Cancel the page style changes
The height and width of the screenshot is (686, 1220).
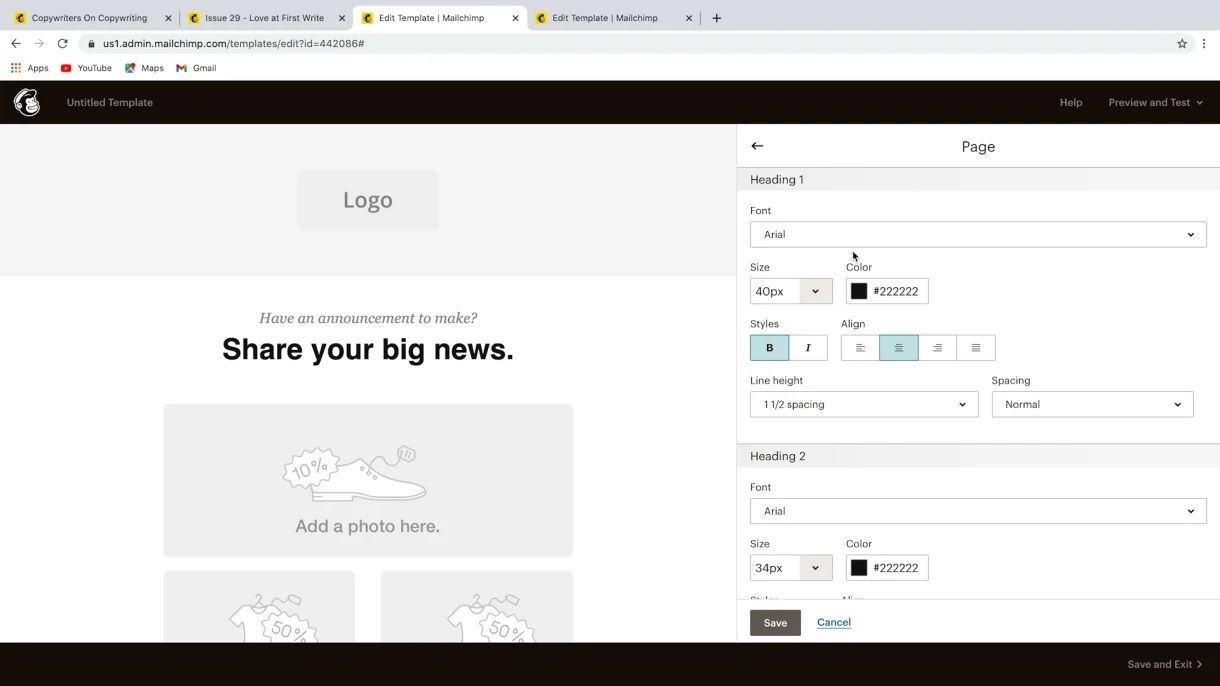click(834, 622)
